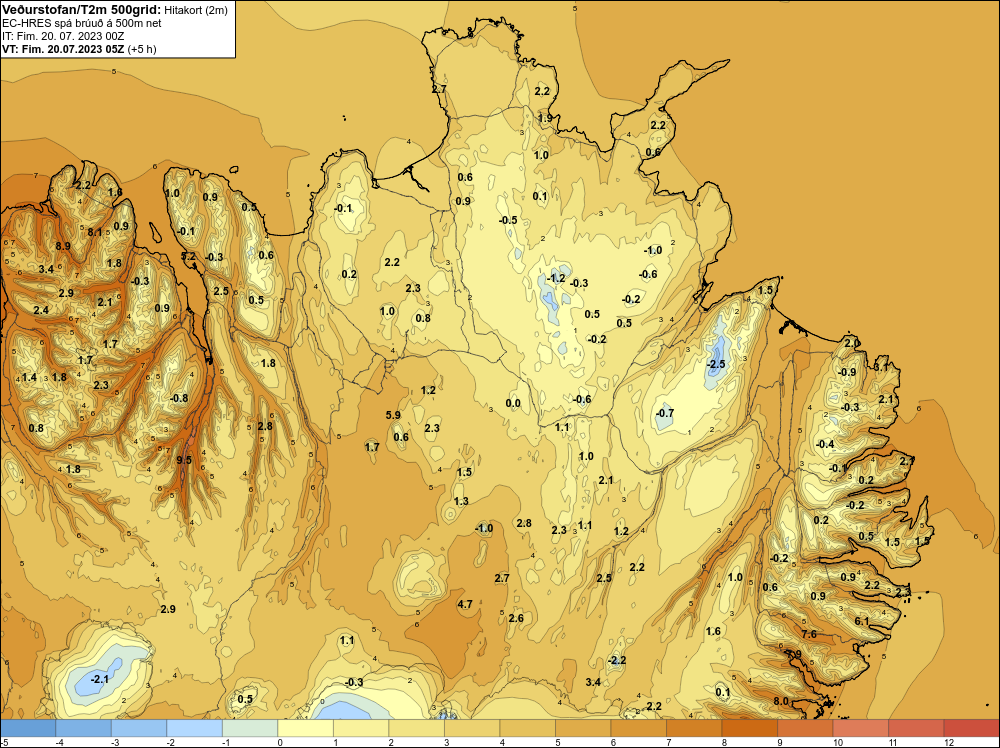Select the 8.9 temperature reading
Image resolution: width=1000 pixels, height=748 pixels.
click(x=62, y=246)
